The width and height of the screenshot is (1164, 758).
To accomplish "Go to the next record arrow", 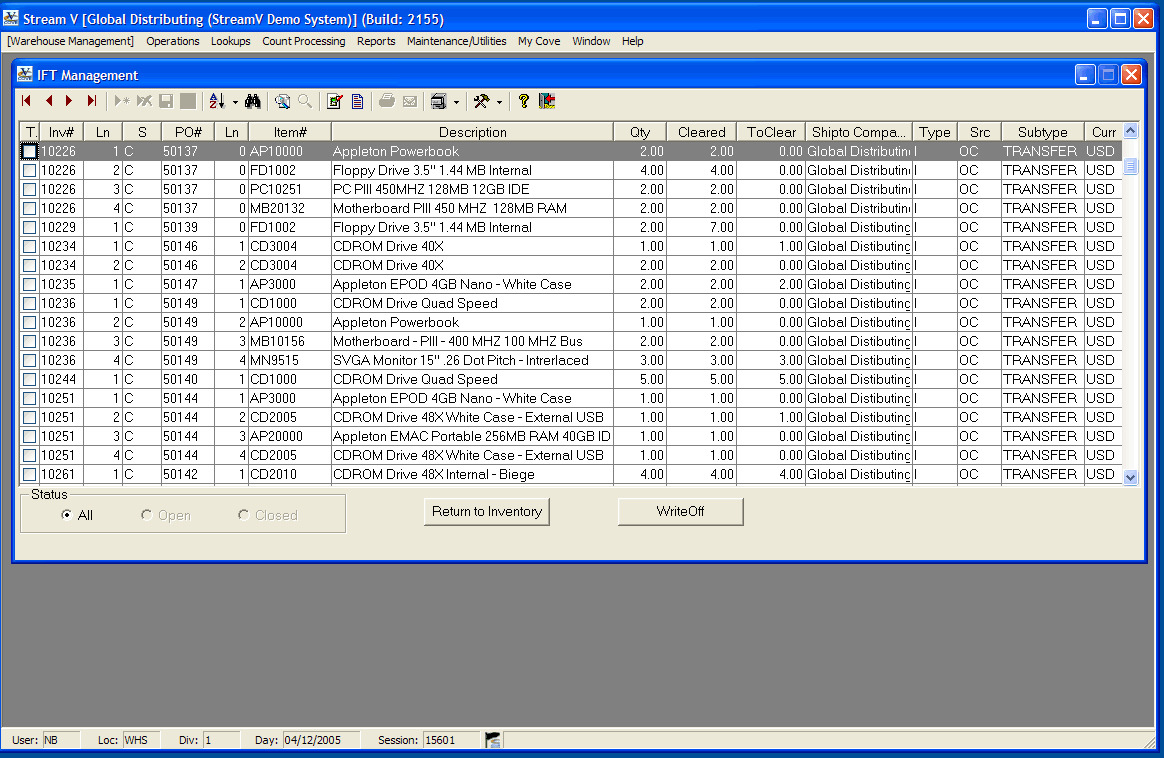I will (69, 101).
